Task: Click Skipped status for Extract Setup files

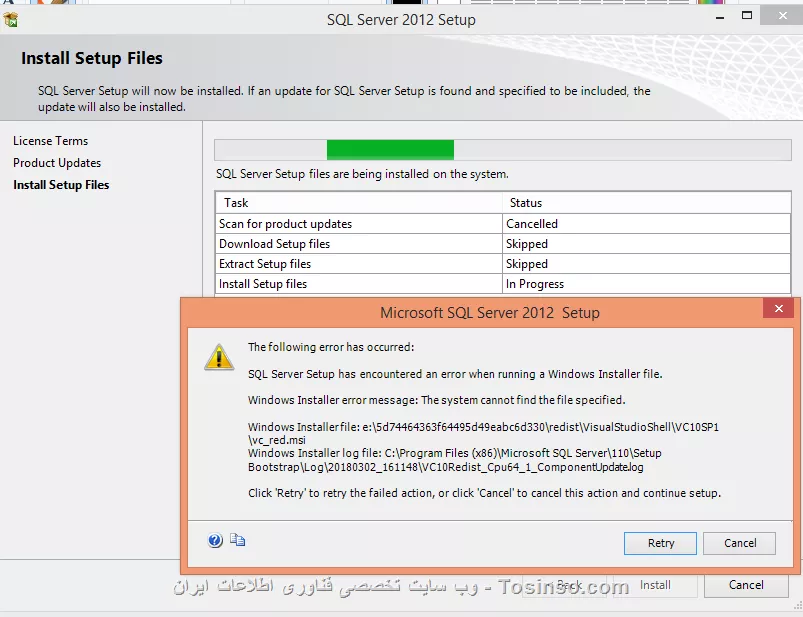Action: pyautogui.click(x=647, y=264)
